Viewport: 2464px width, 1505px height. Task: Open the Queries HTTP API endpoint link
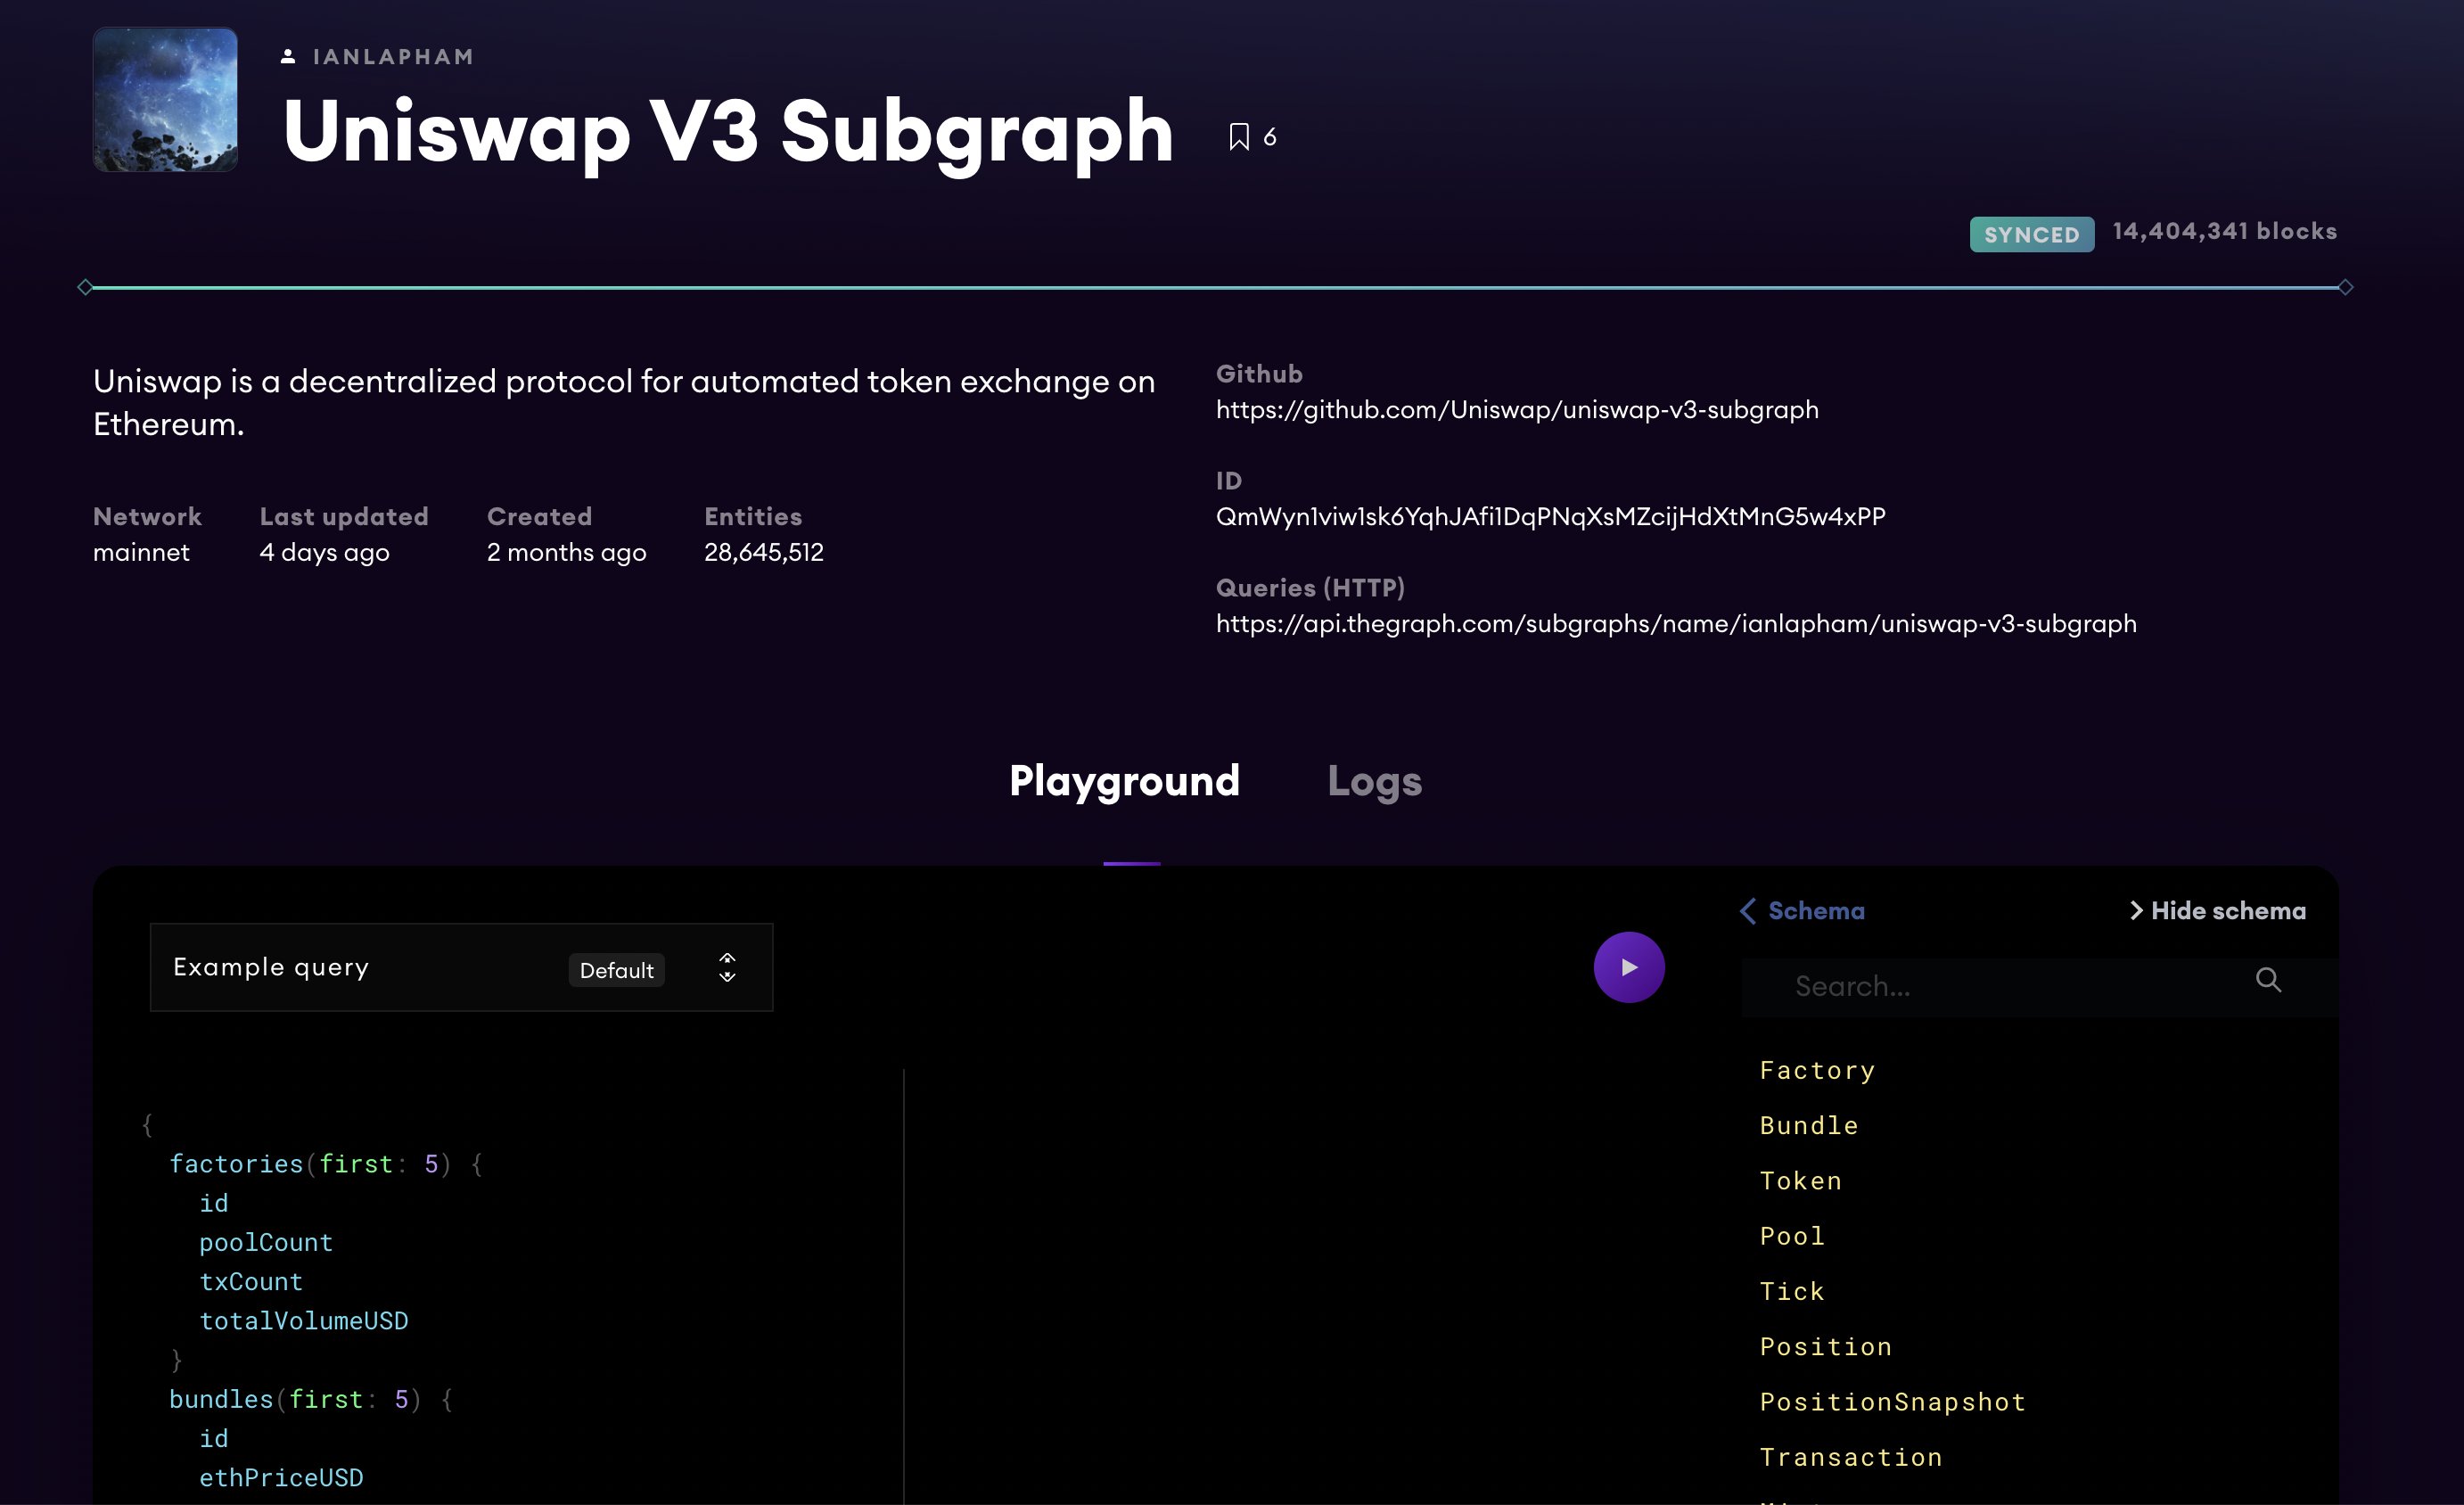(1676, 624)
